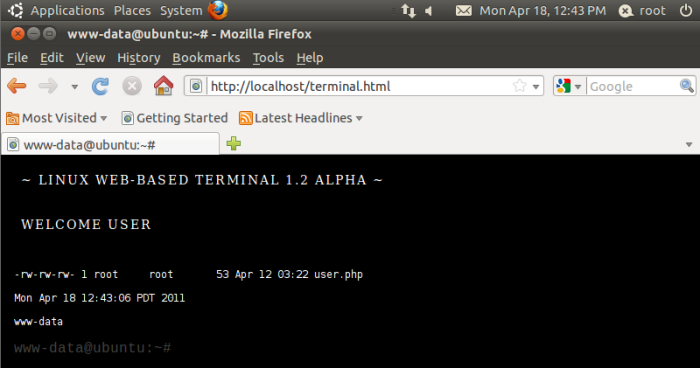Click the date output line Mon Apr 18 12:43:06
Viewport: 700px width, 368px height.
[100, 298]
